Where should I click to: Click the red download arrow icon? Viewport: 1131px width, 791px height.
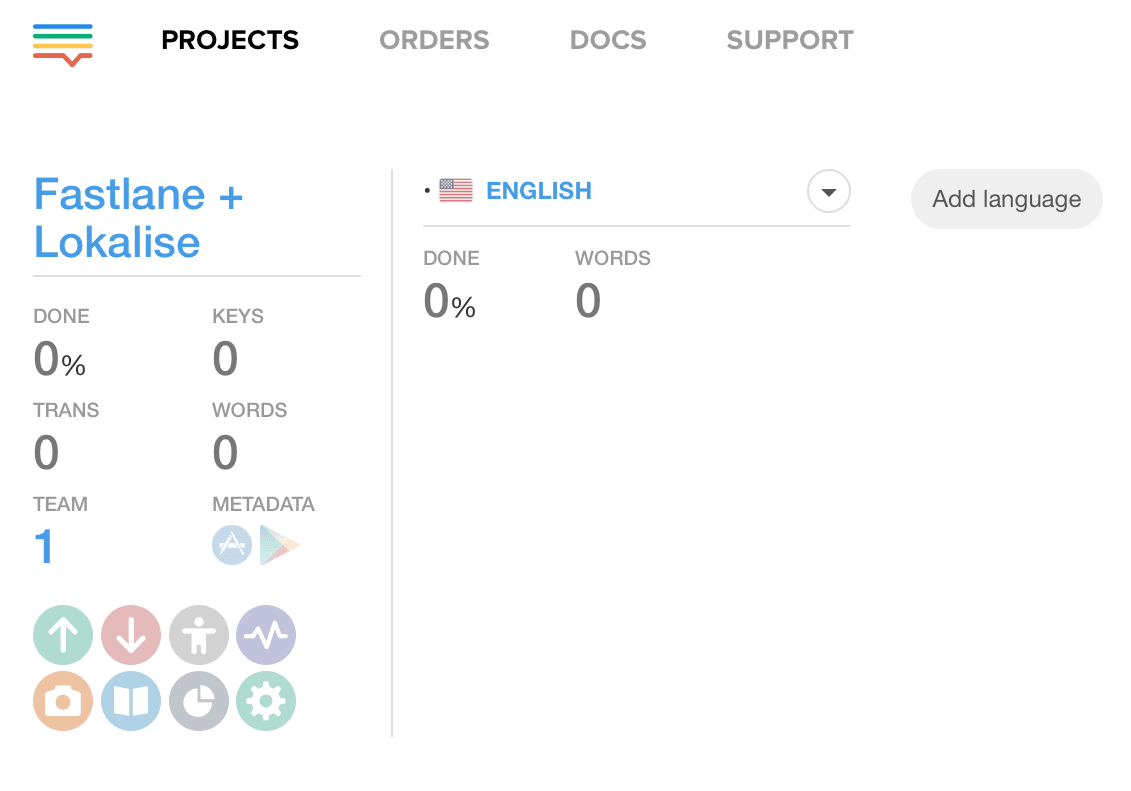(x=131, y=635)
